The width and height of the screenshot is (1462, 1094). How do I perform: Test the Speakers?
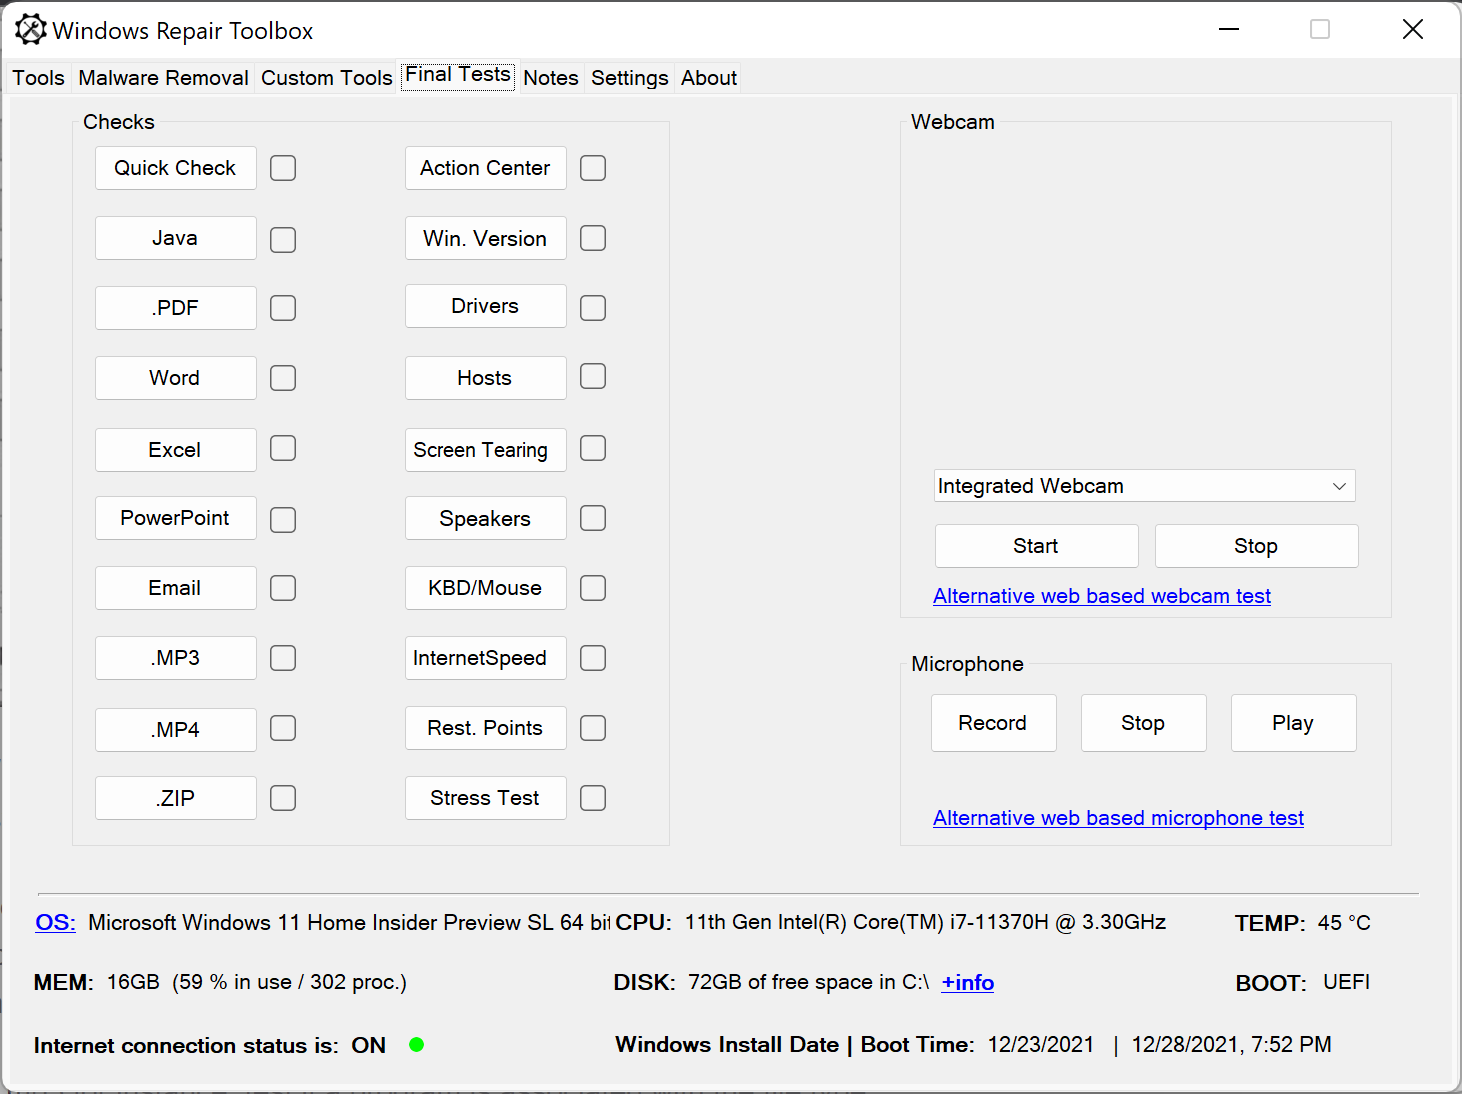coord(486,518)
